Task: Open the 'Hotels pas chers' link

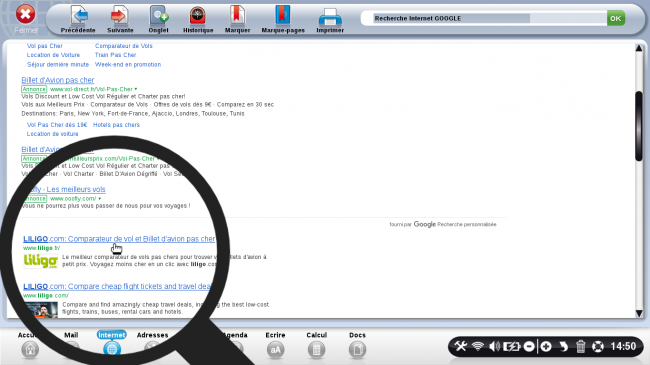Action: (x=116, y=124)
